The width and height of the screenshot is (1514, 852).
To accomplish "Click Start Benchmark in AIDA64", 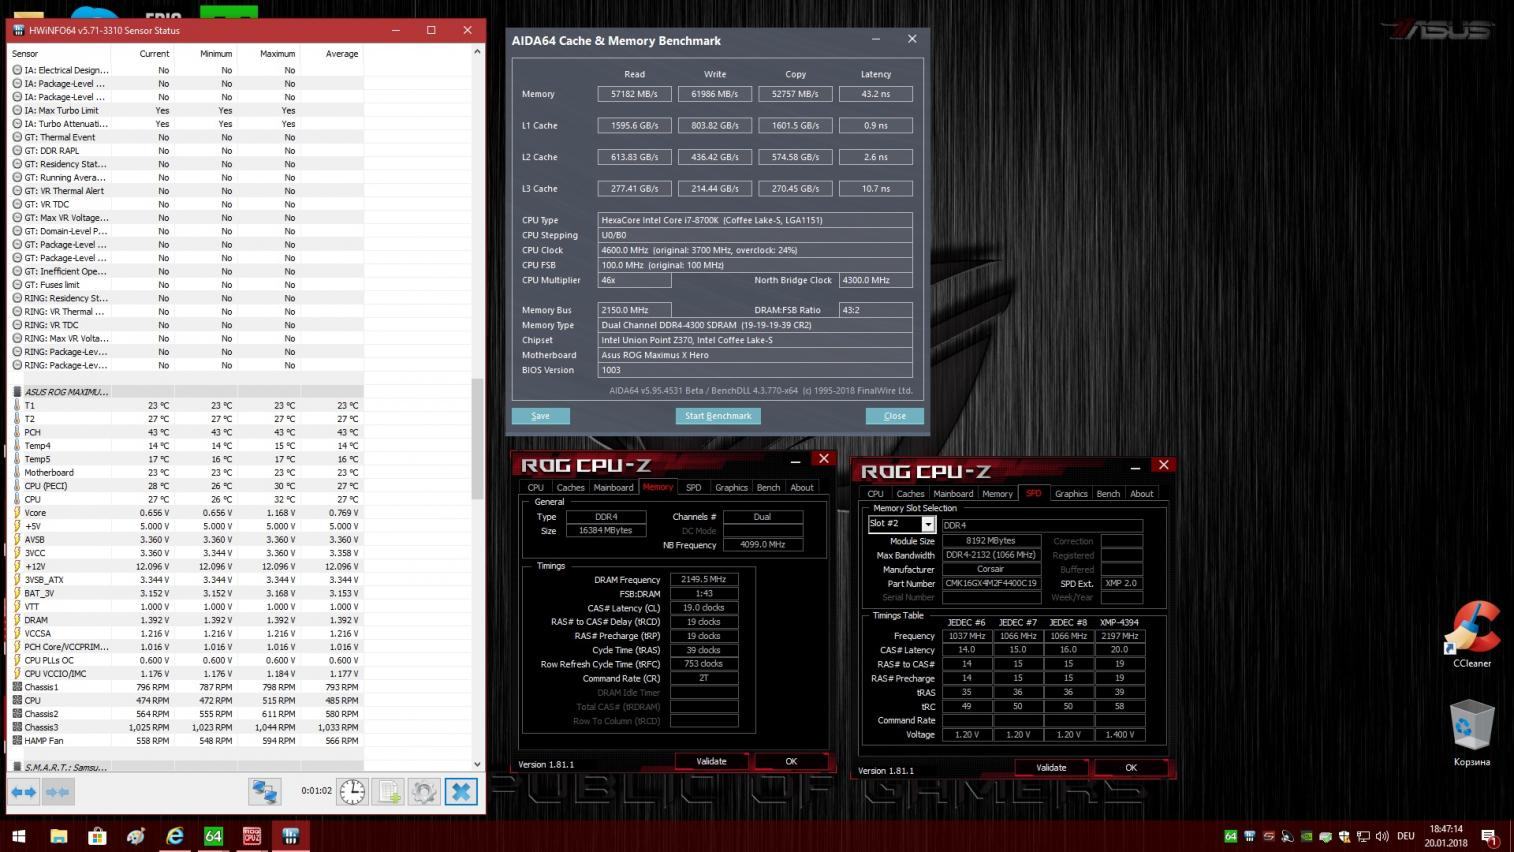I will click(718, 416).
